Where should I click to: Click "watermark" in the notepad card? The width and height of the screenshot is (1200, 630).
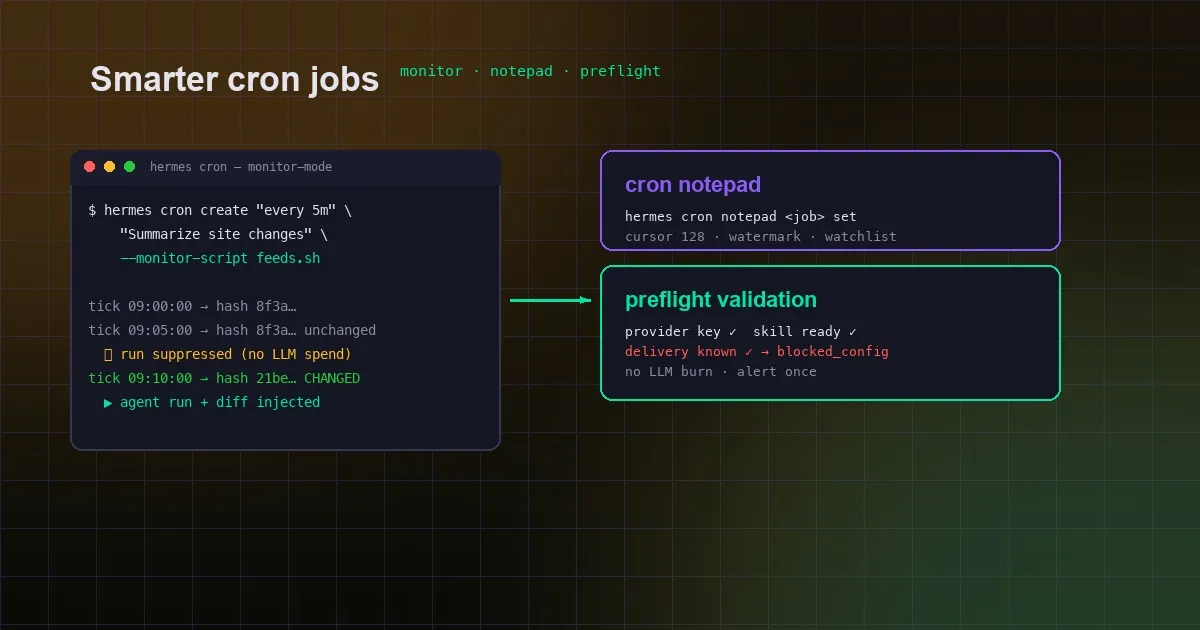pyautogui.click(x=765, y=237)
